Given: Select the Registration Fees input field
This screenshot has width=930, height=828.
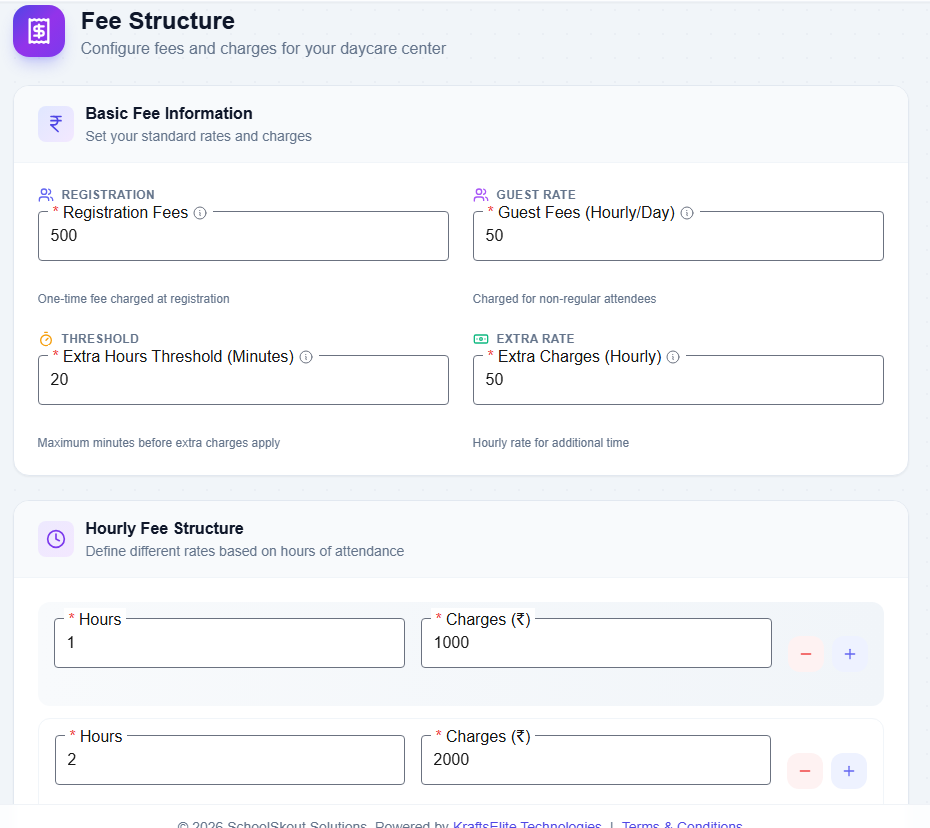Looking at the screenshot, I should [x=243, y=236].
